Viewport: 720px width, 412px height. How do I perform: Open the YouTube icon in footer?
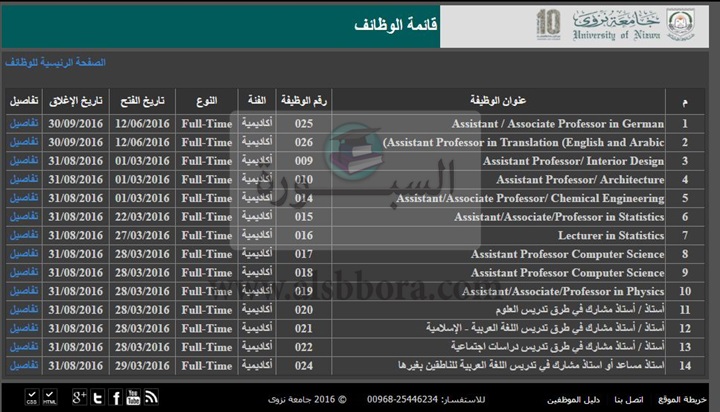133,397
